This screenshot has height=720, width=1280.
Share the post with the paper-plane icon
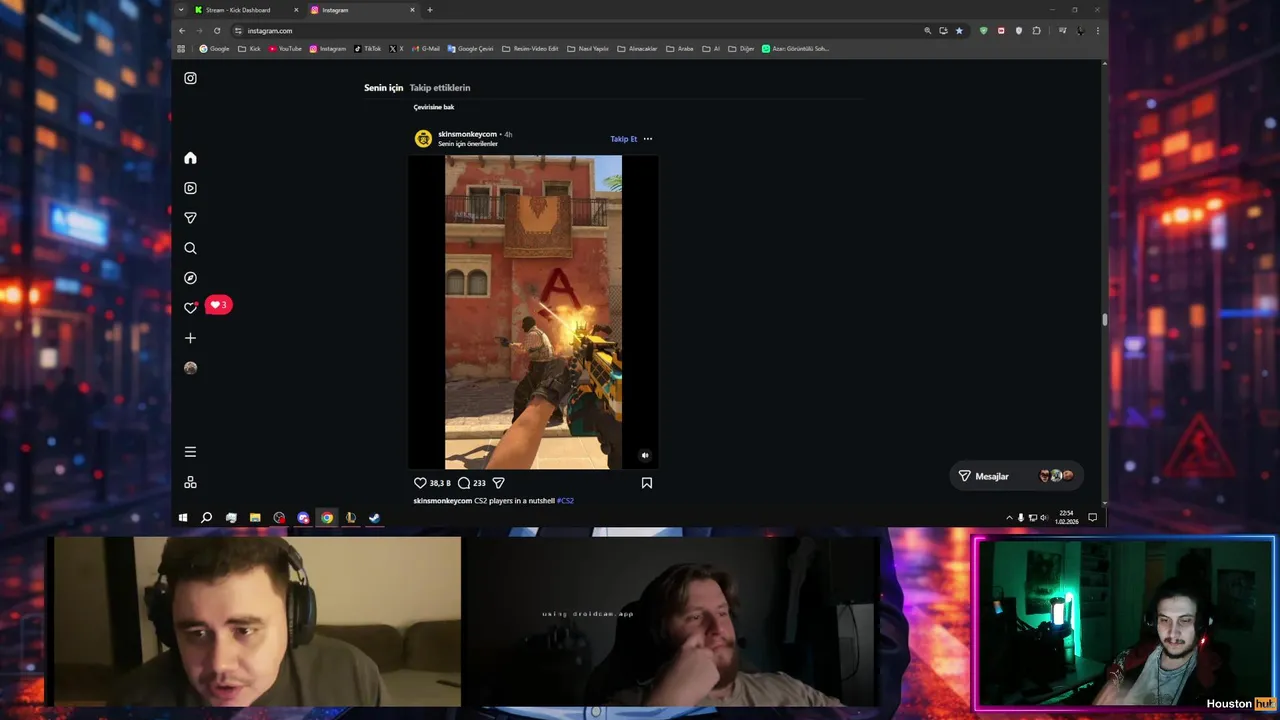click(x=498, y=483)
